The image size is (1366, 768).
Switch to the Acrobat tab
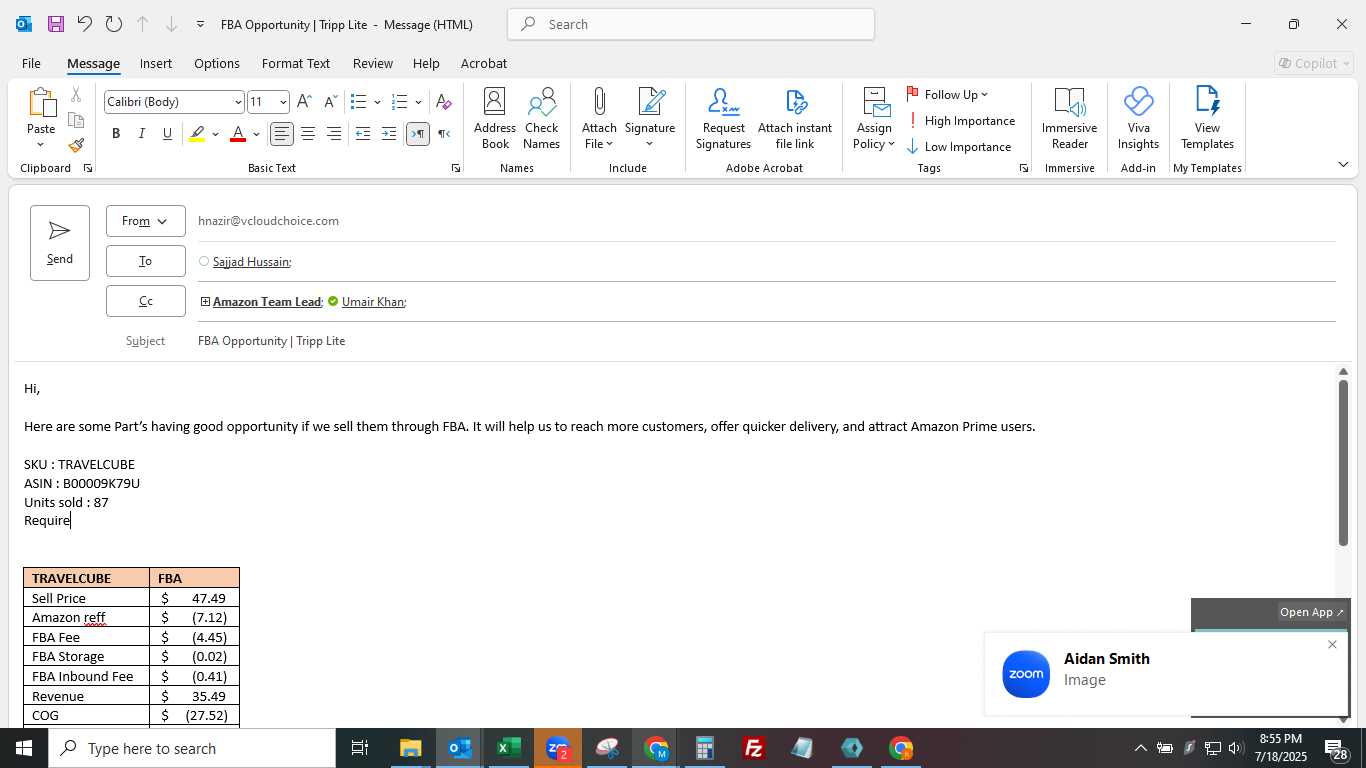(x=484, y=63)
